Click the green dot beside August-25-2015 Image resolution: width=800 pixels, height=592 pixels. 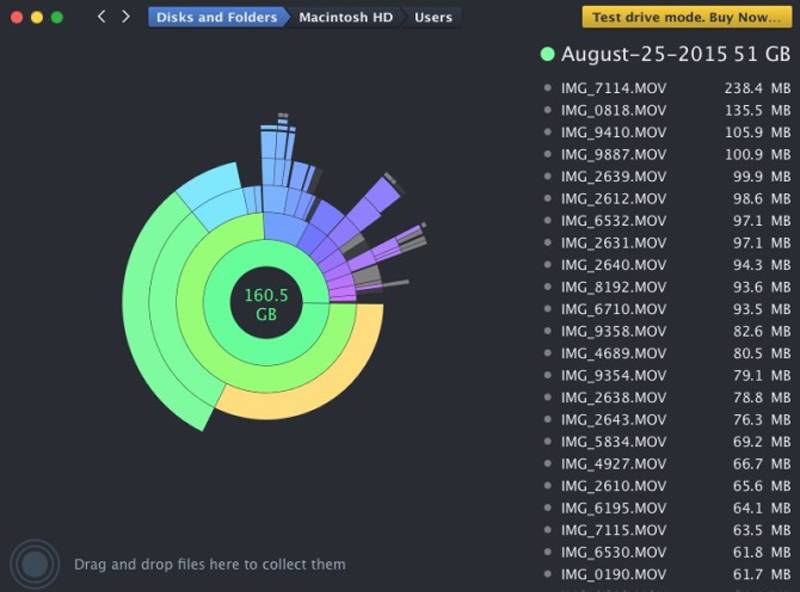(547, 54)
